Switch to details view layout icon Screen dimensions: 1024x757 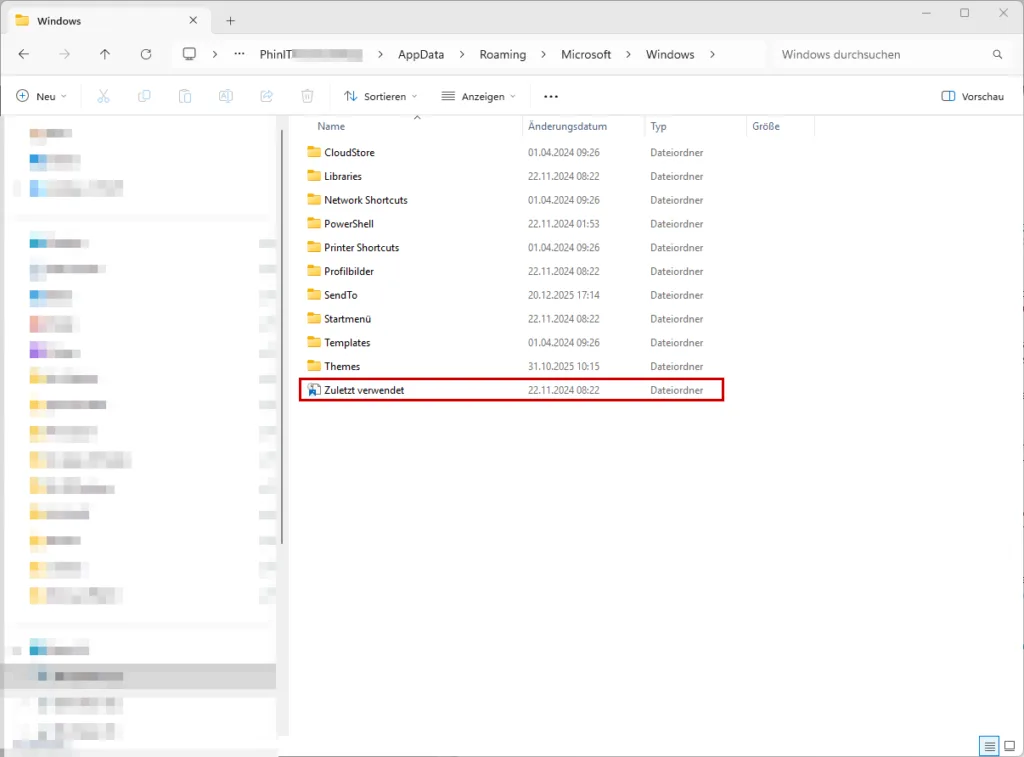coord(989,746)
